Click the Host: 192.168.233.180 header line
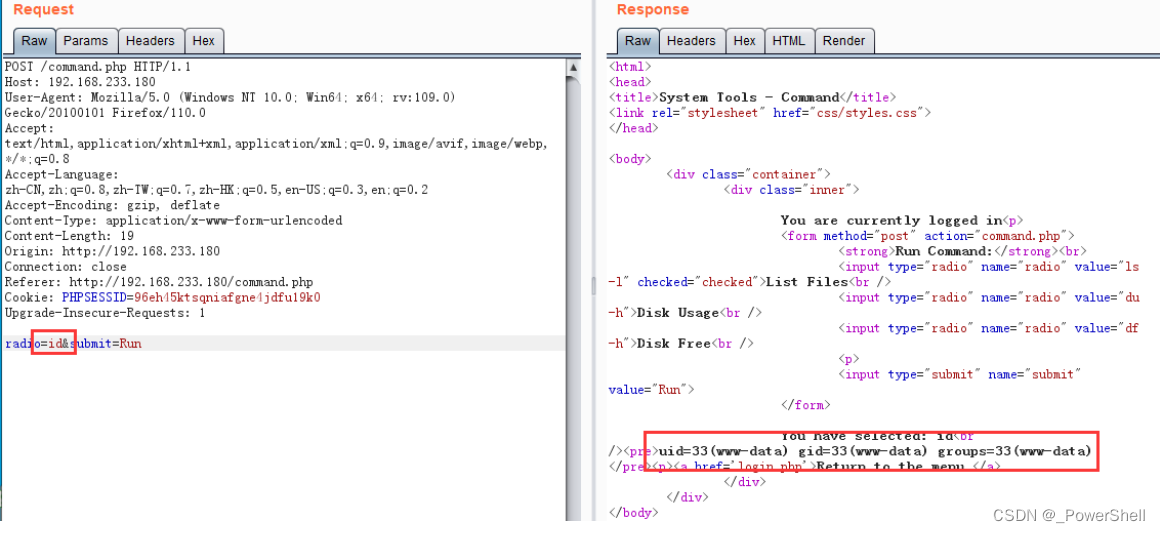This screenshot has width=1160, height=533. tap(80, 81)
